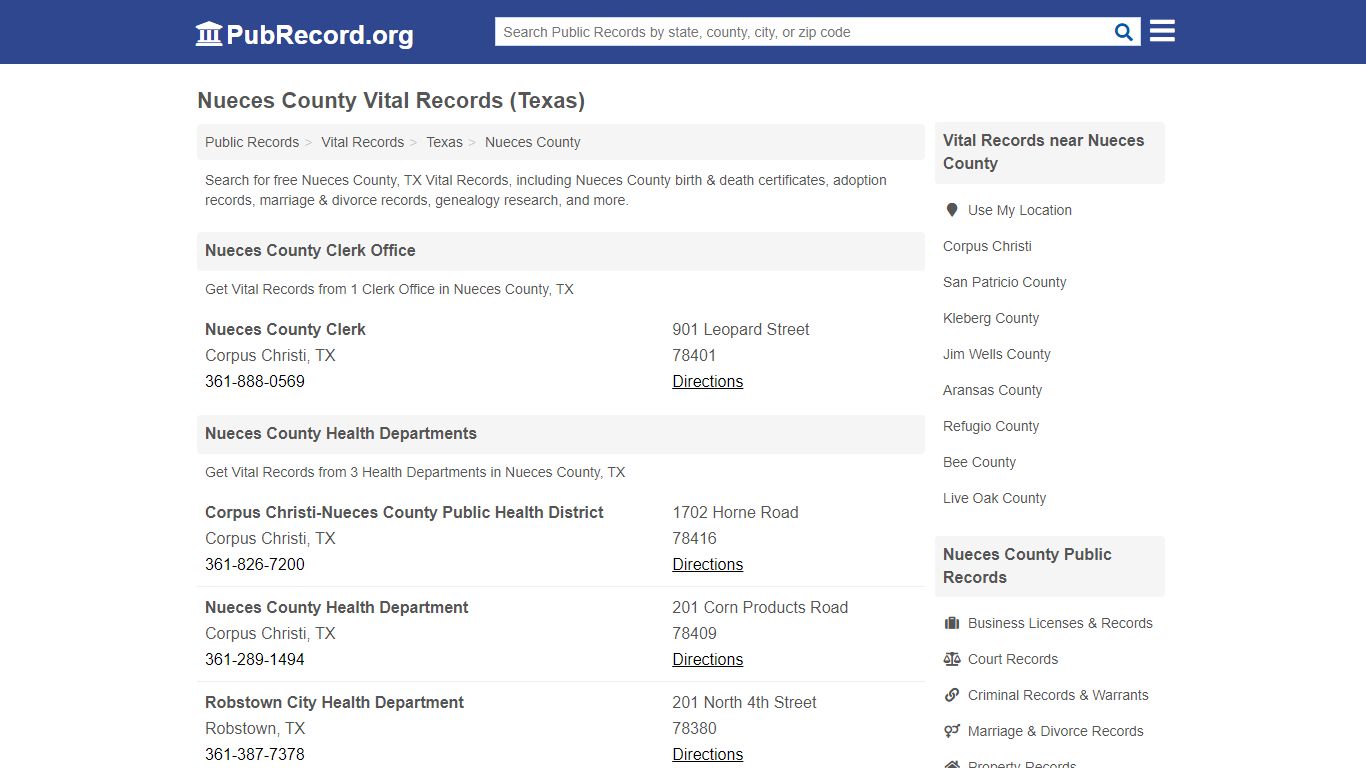Call Nueces County Clerk at 361-888-0569
This screenshot has height=768, width=1366.
(255, 381)
